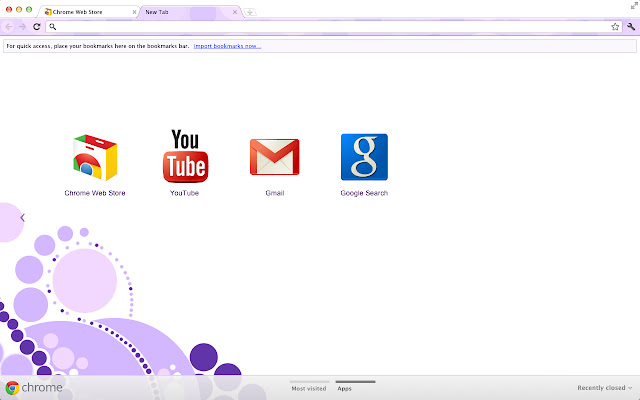Click the Google Search label text
This screenshot has width=640, height=400.
(x=364, y=193)
